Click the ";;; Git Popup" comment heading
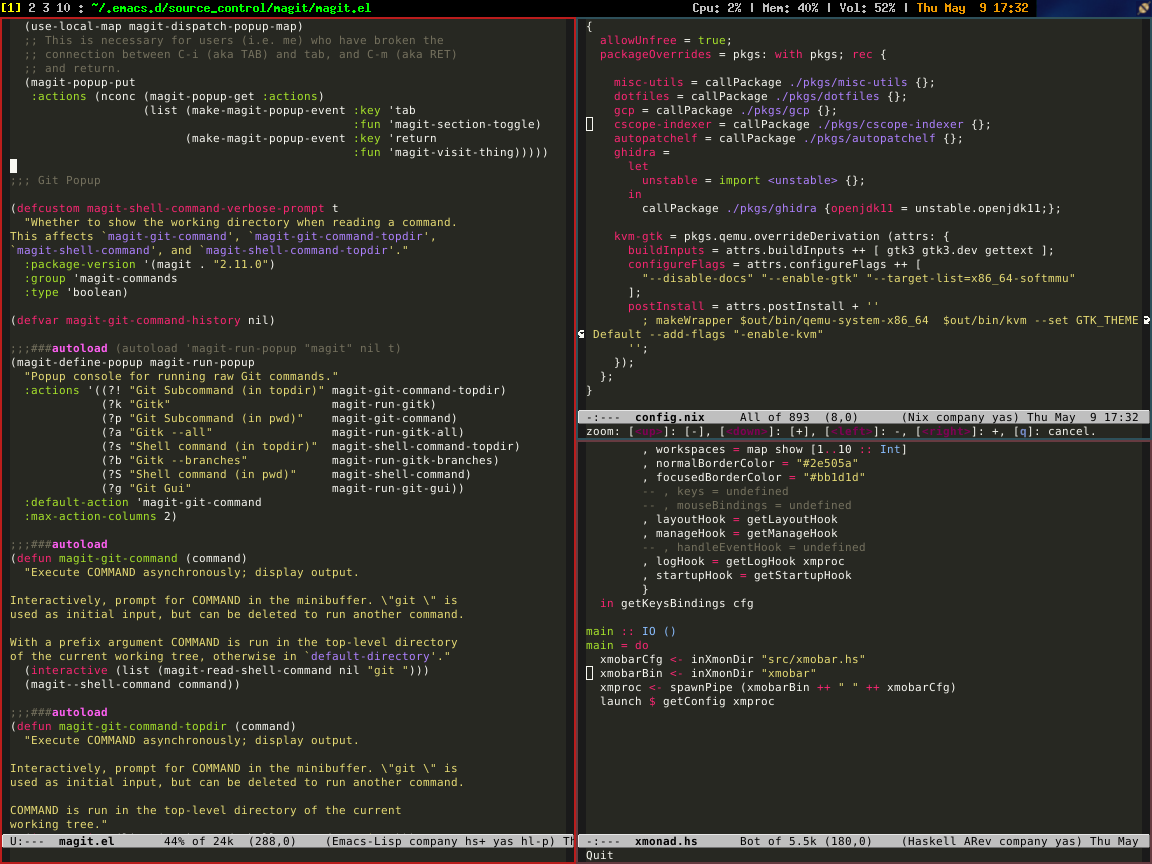 (55, 180)
